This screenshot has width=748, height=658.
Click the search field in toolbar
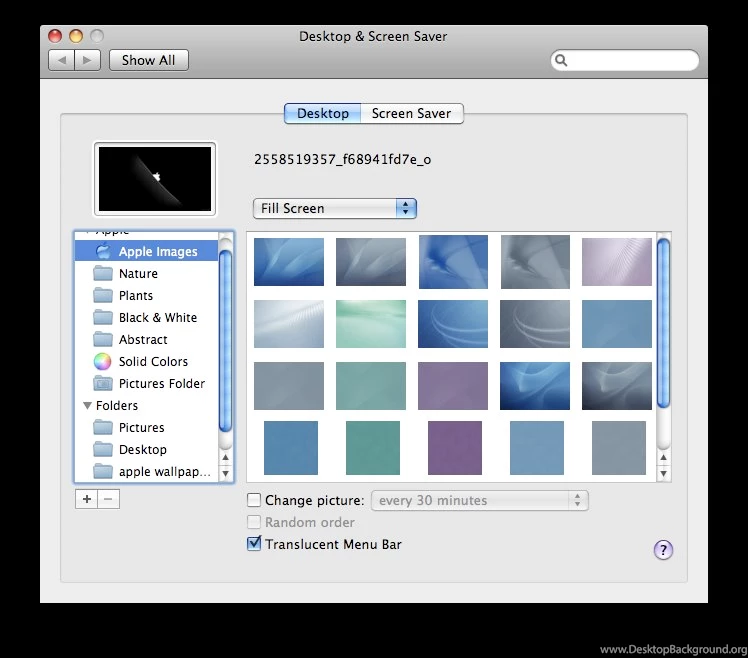point(630,60)
